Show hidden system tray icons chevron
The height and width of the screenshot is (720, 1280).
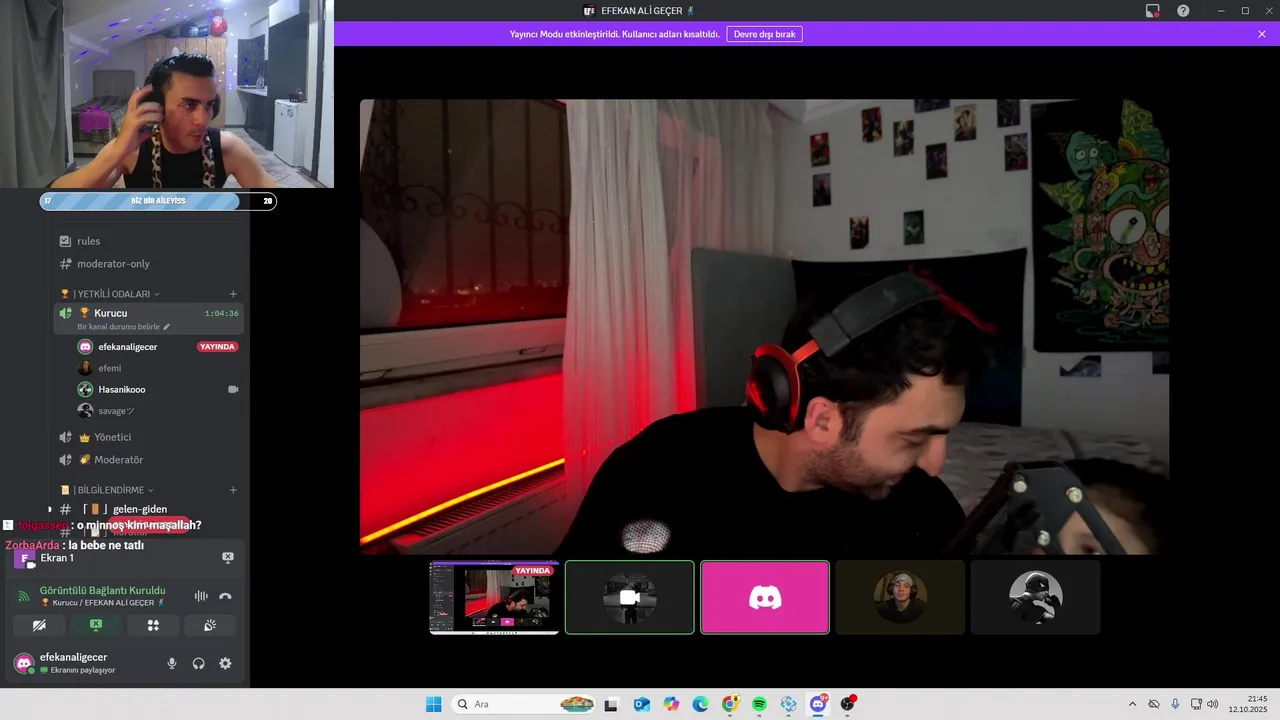point(1132,704)
